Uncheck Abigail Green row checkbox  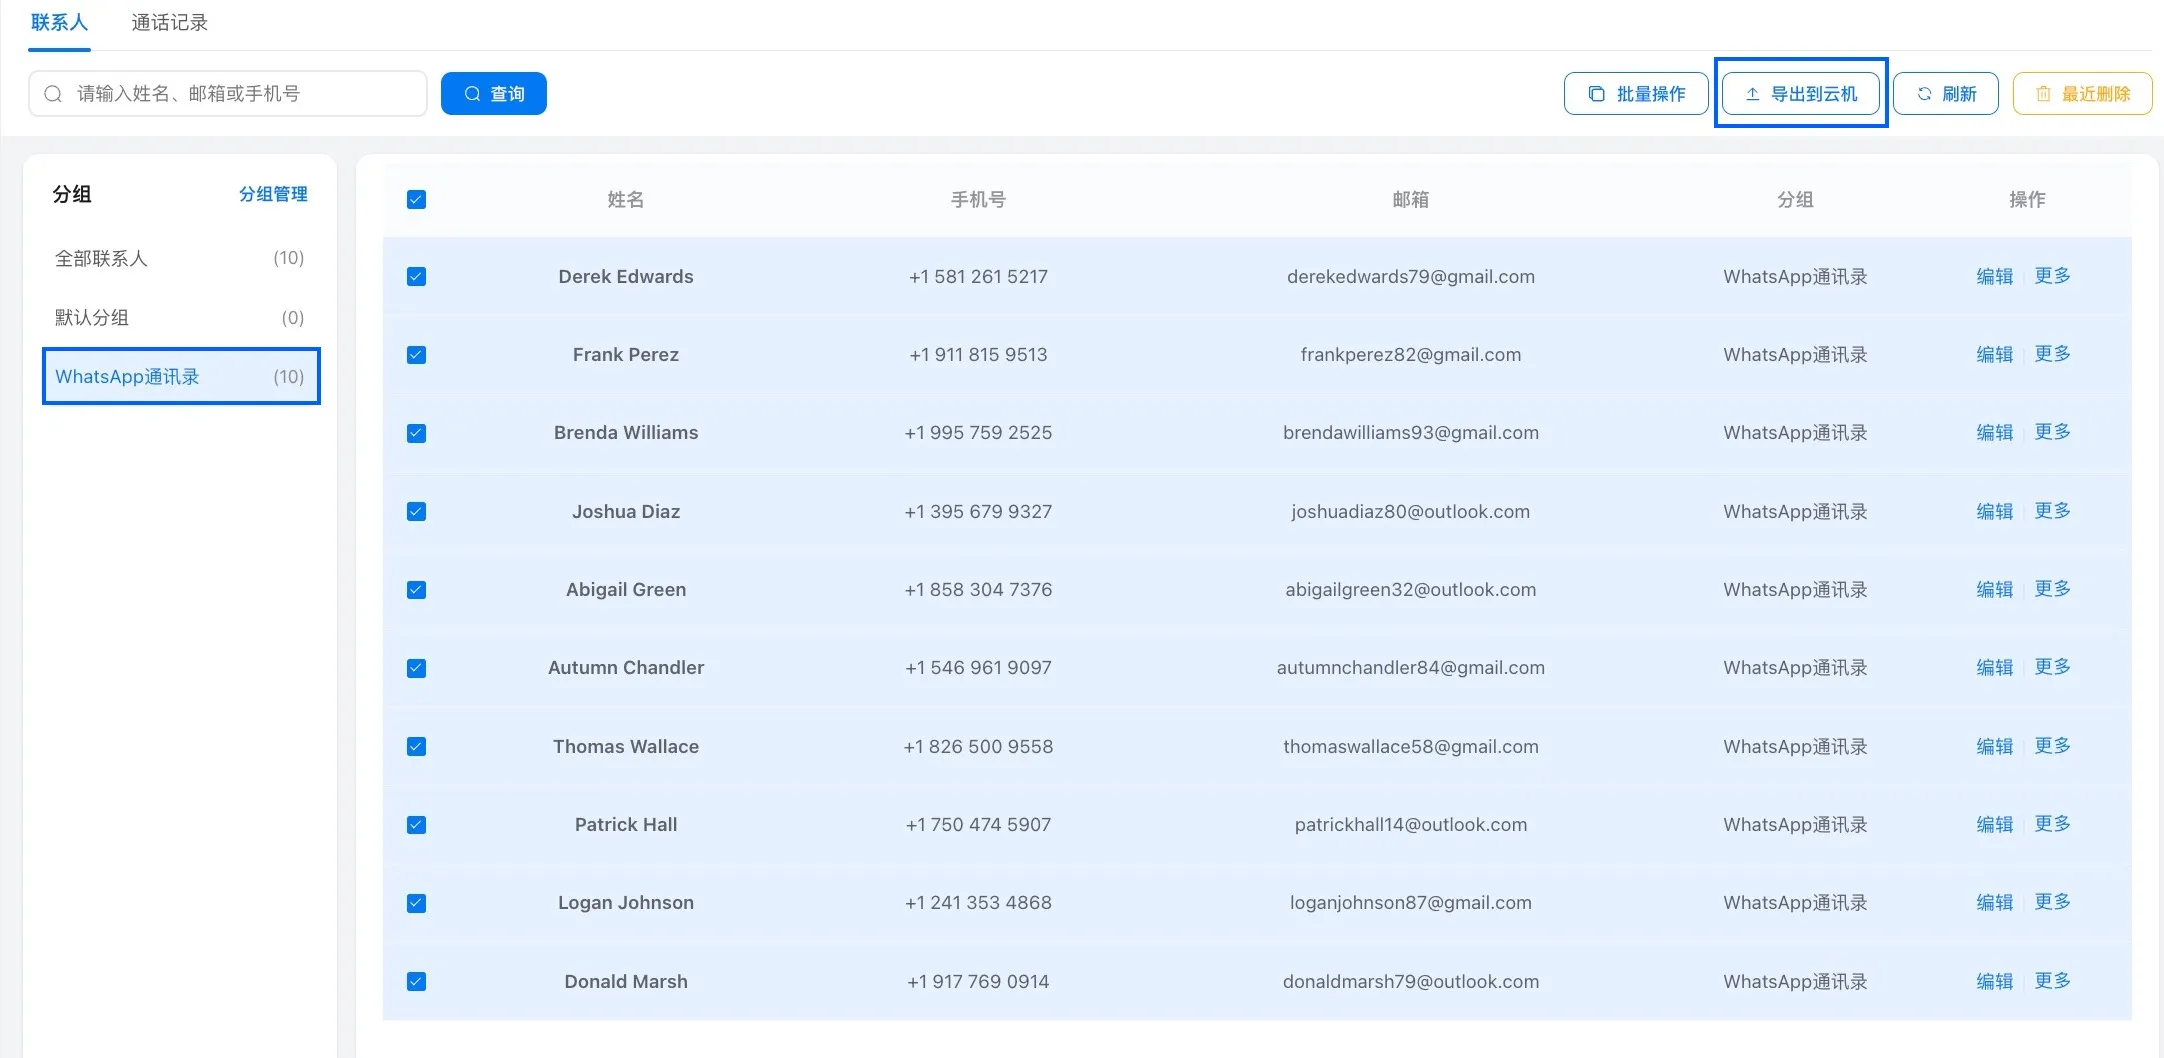point(417,590)
